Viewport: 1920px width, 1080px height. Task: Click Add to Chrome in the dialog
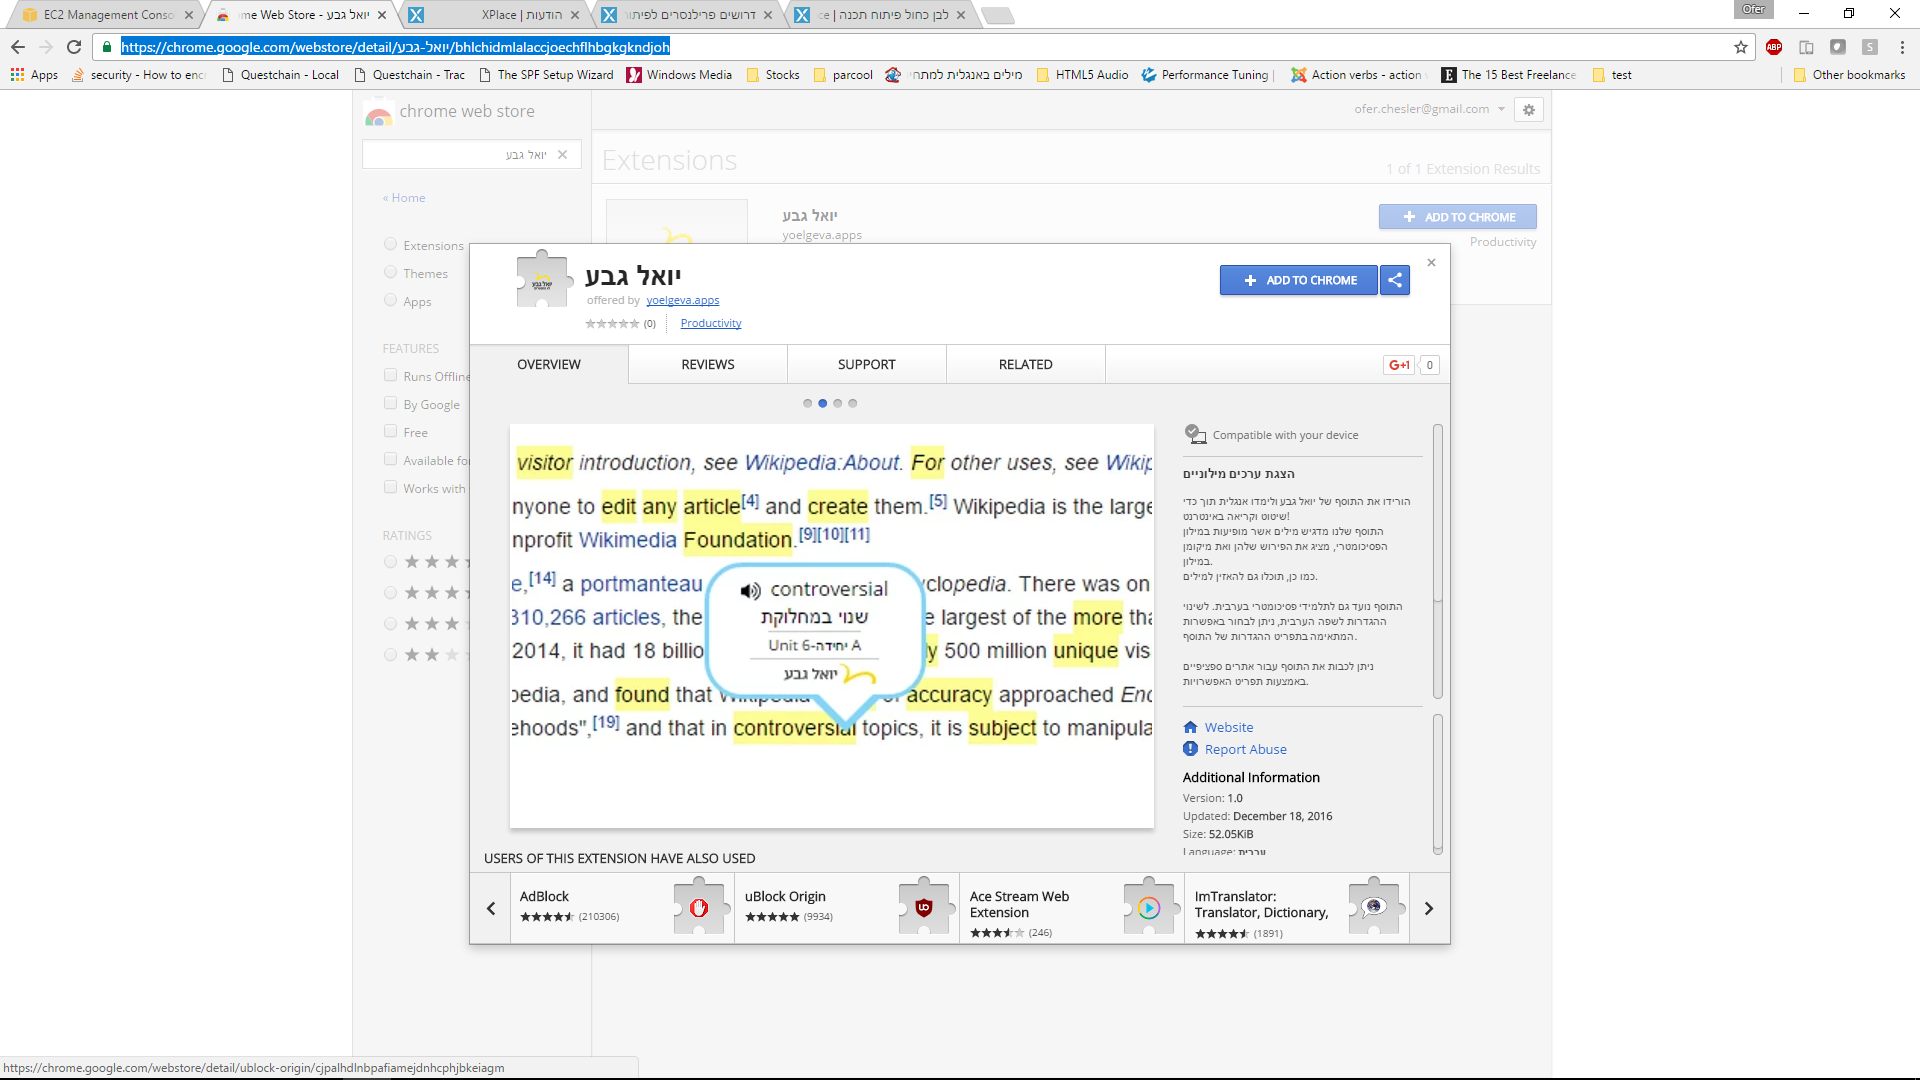1298,280
